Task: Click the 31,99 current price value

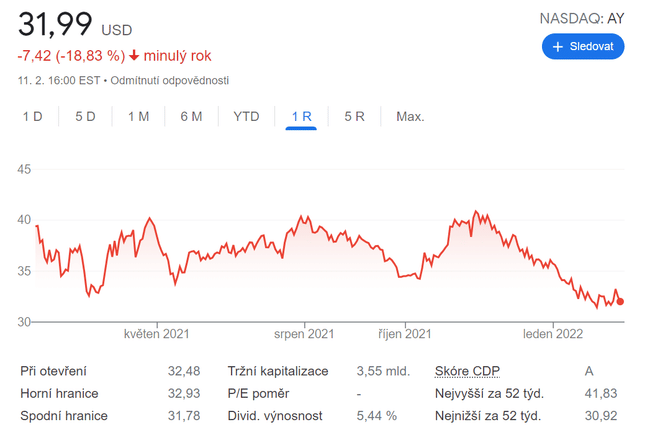Action: tap(56, 25)
